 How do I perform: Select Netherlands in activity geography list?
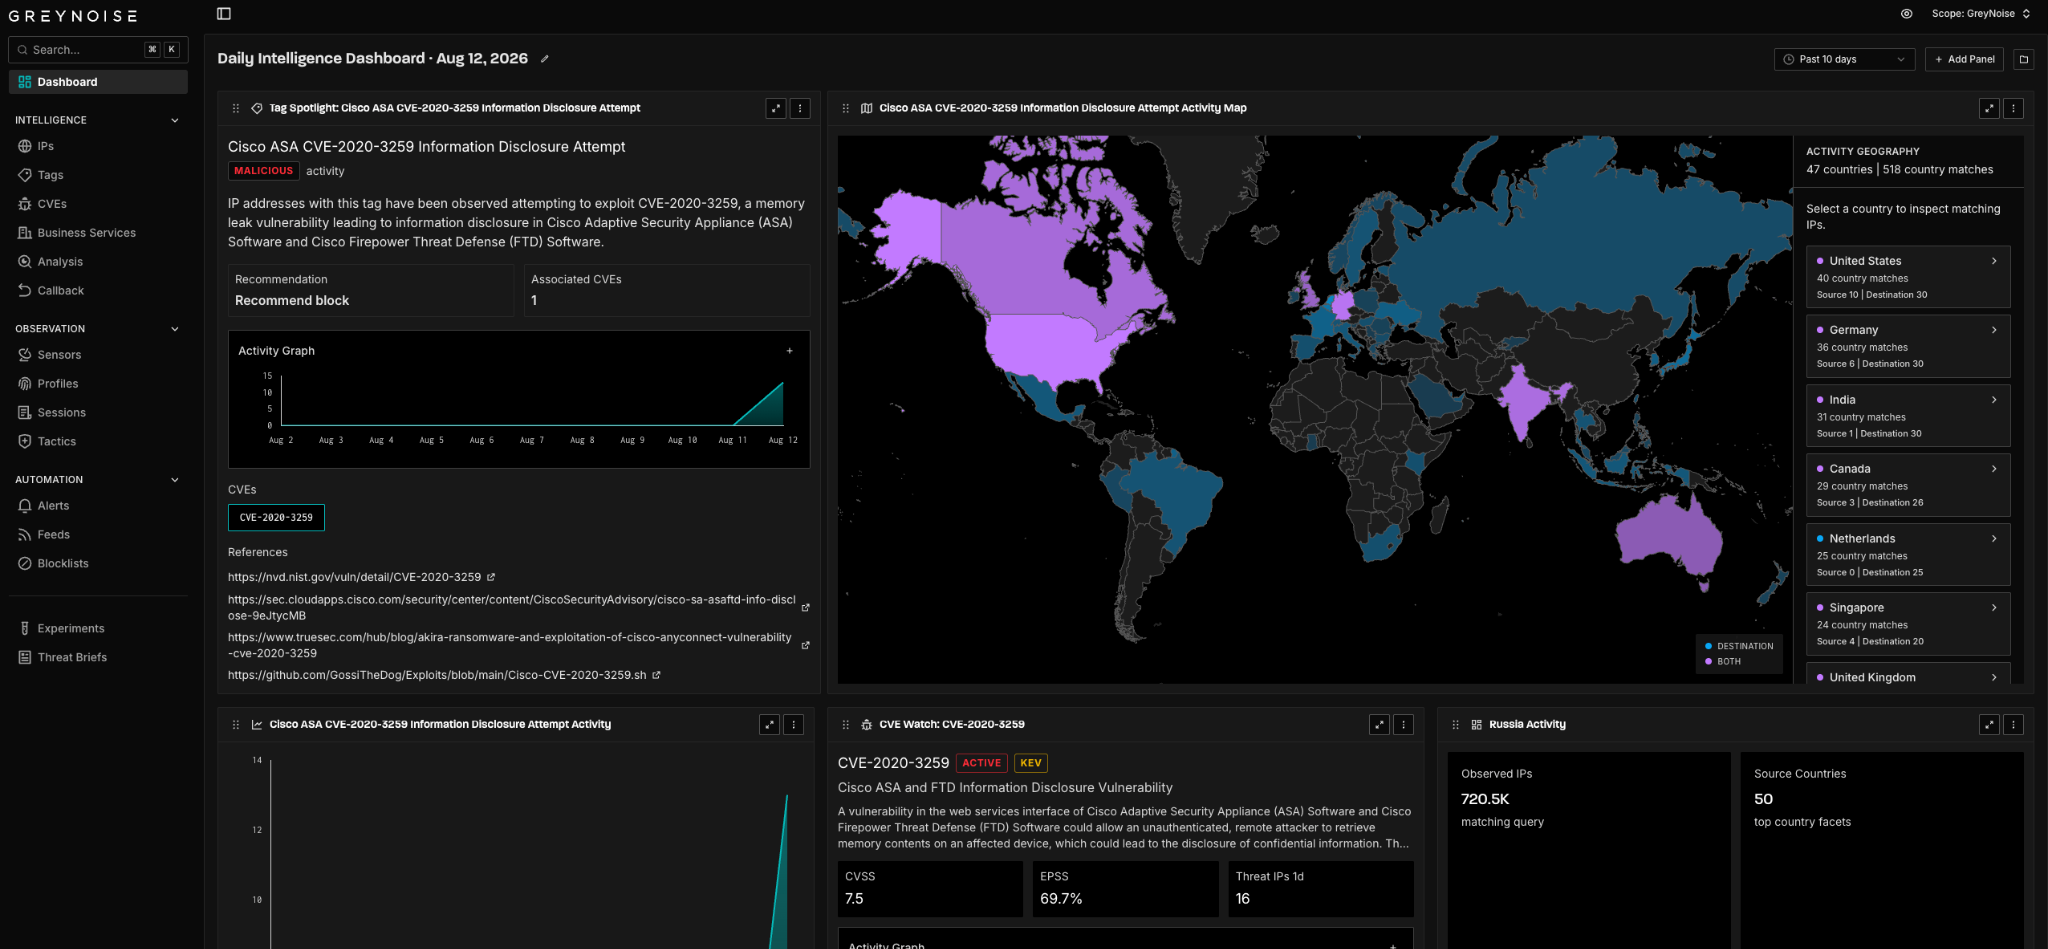point(1908,555)
